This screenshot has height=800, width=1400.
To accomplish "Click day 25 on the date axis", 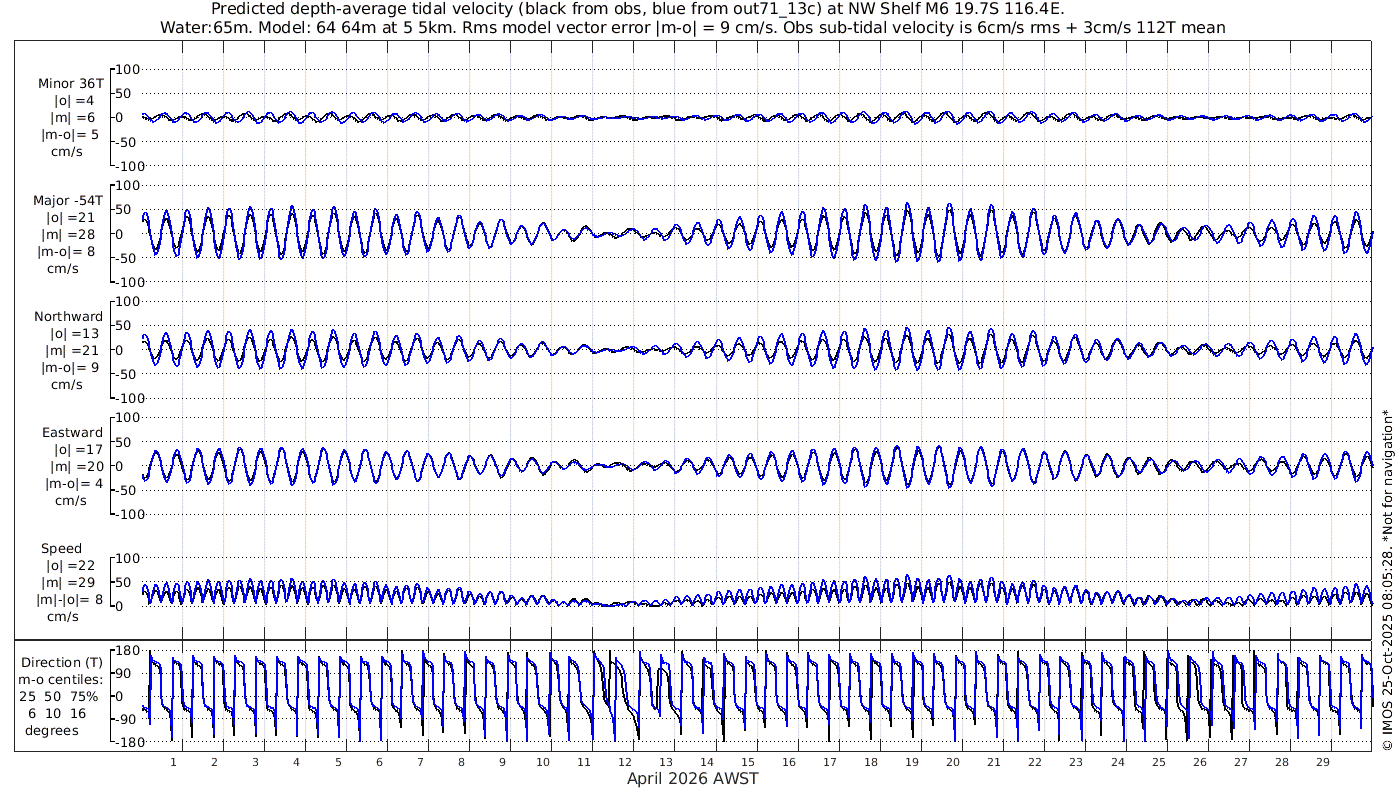I will (1158, 762).
